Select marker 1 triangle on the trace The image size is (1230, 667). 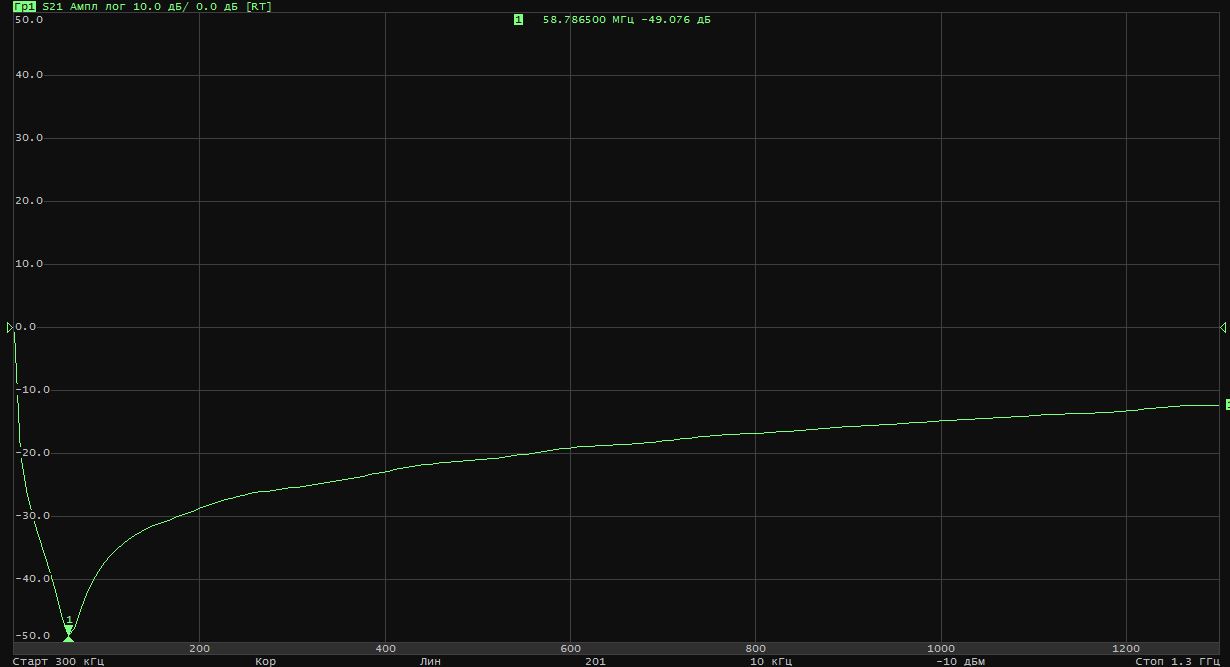pos(69,632)
